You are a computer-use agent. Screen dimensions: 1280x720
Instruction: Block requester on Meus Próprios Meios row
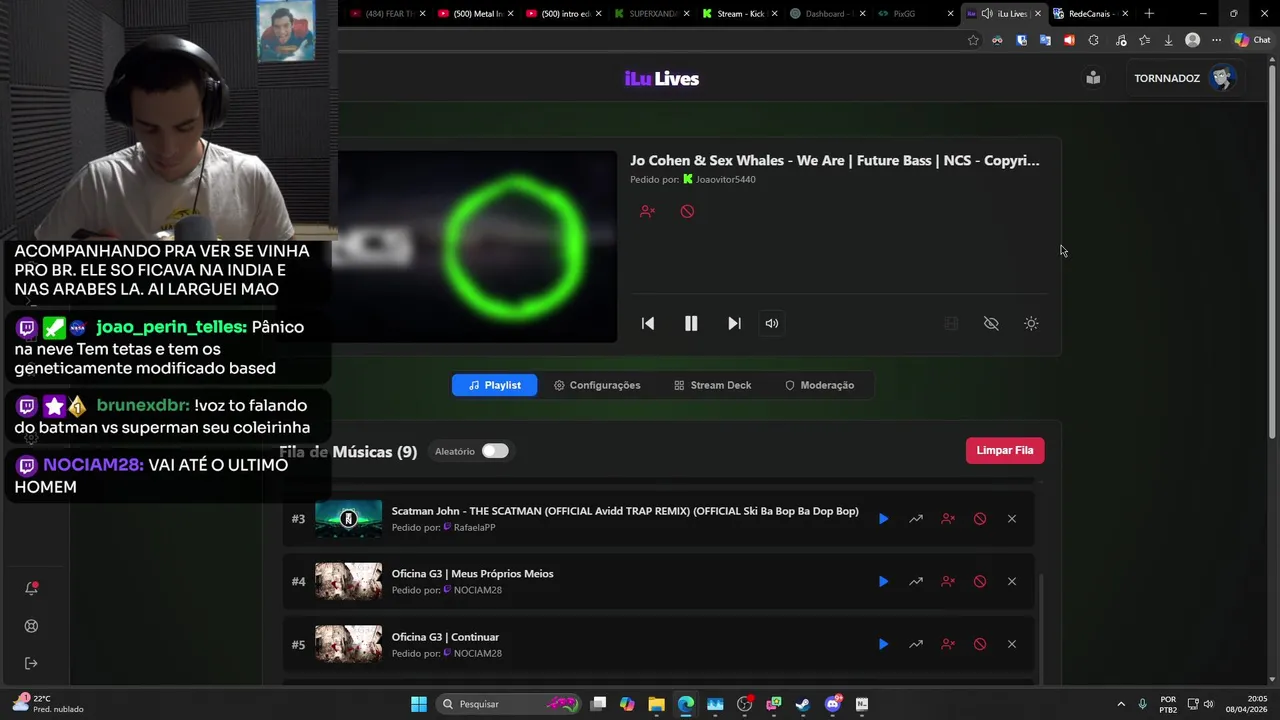(948, 581)
